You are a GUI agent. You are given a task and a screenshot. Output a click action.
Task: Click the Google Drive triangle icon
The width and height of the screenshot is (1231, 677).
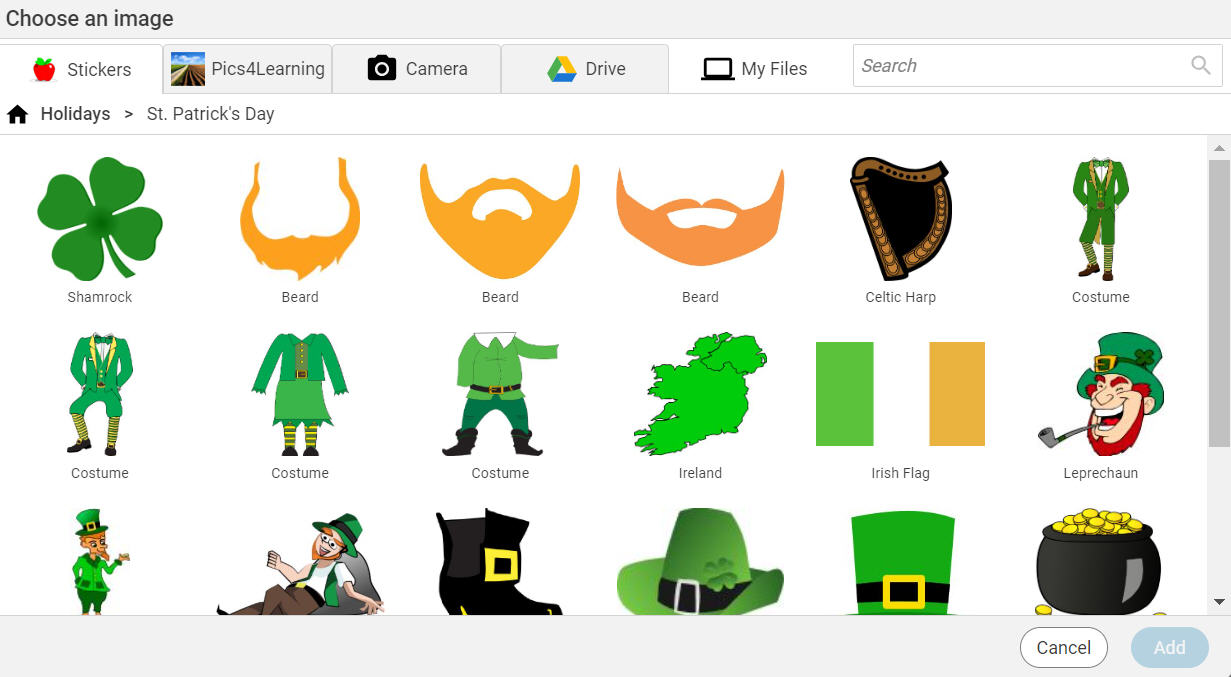point(560,68)
